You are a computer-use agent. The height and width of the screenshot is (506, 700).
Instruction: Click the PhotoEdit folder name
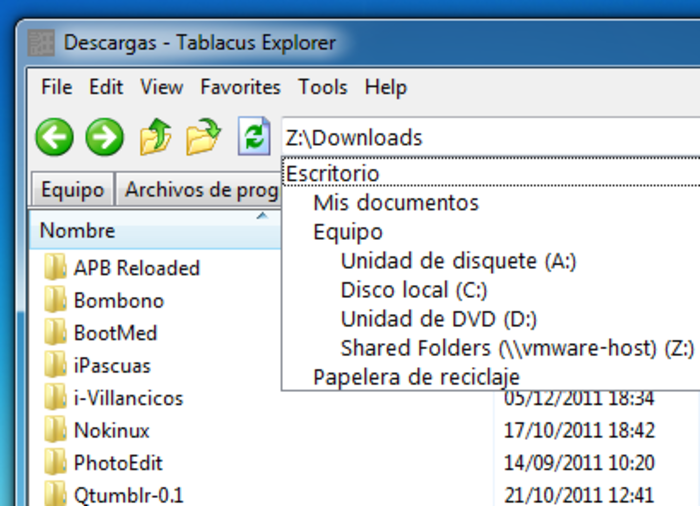118,464
